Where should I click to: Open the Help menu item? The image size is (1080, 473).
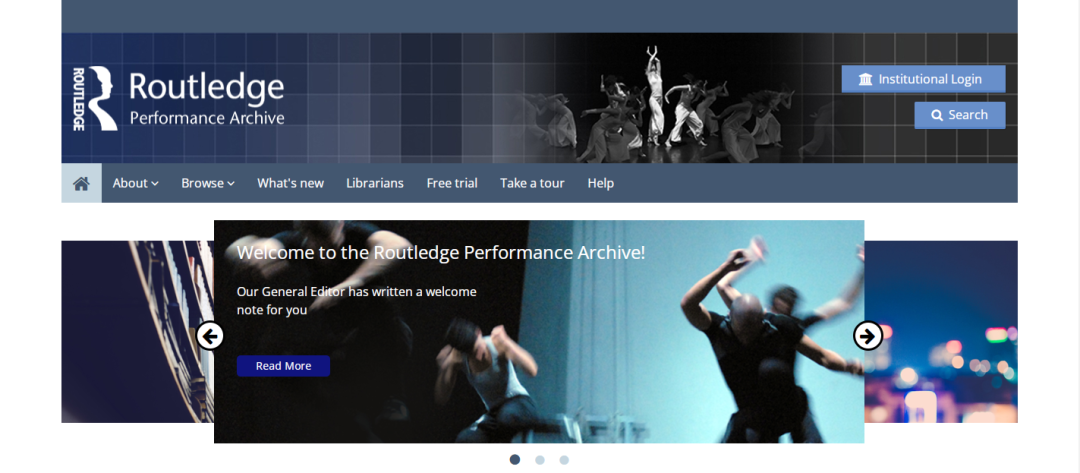tap(600, 183)
